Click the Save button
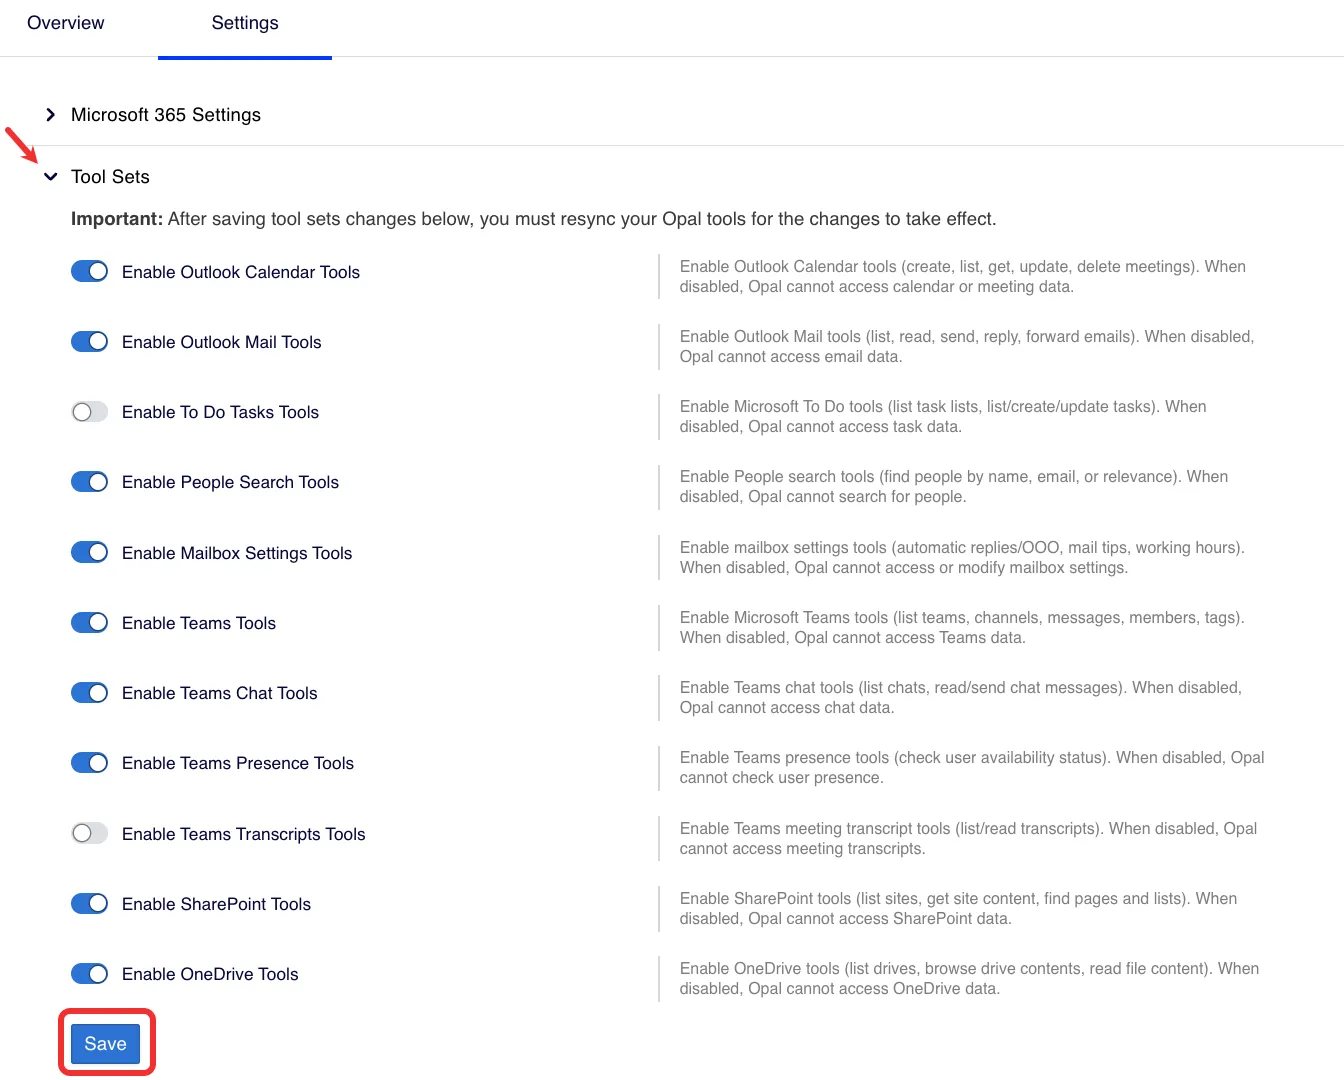The height and width of the screenshot is (1080, 1344). coord(106,1044)
